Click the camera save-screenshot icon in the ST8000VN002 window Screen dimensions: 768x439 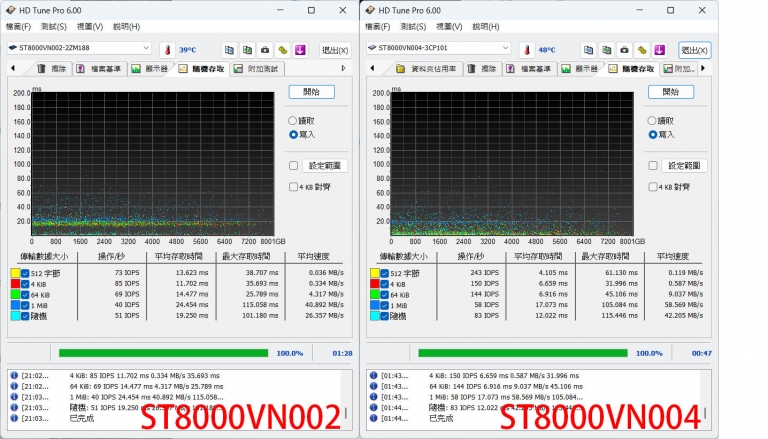tap(265, 49)
